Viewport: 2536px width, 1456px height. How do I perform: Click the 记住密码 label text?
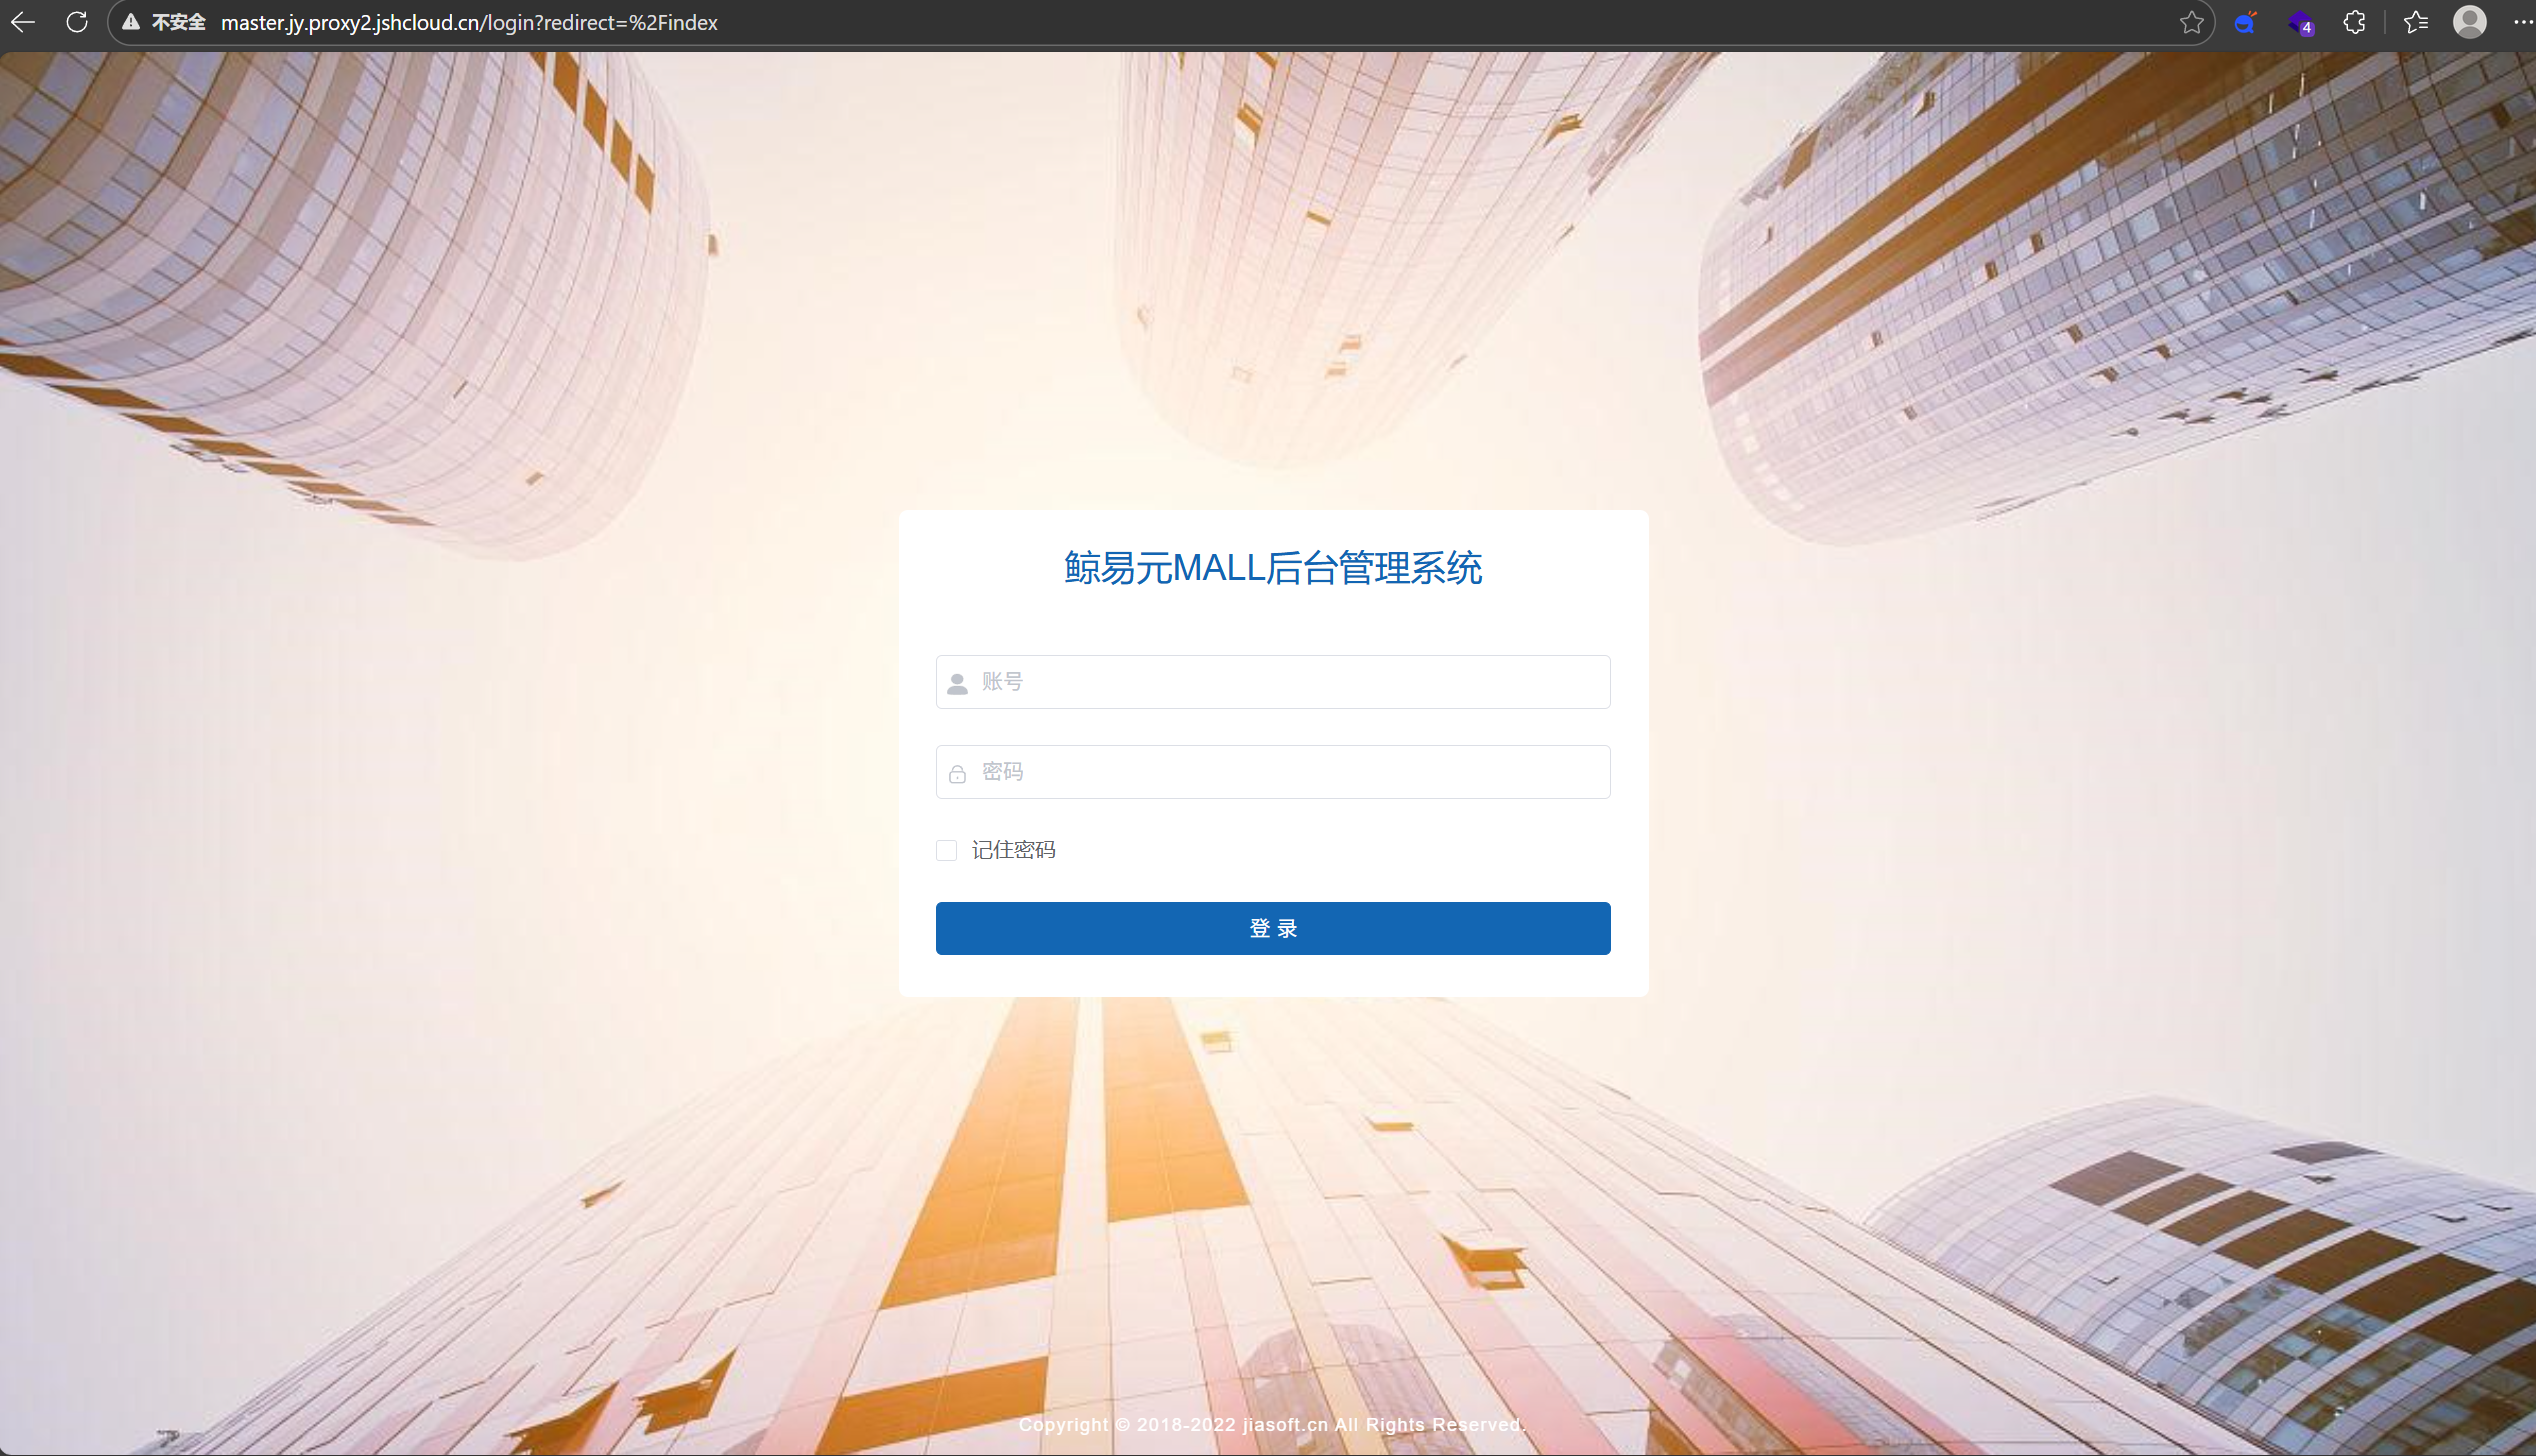[1013, 850]
